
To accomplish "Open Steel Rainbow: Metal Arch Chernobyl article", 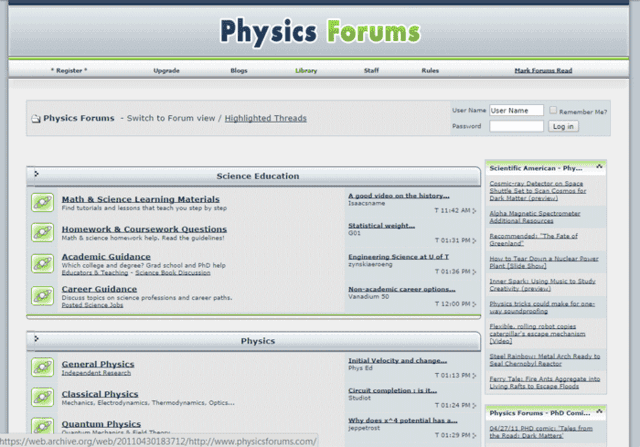I will (x=545, y=360).
